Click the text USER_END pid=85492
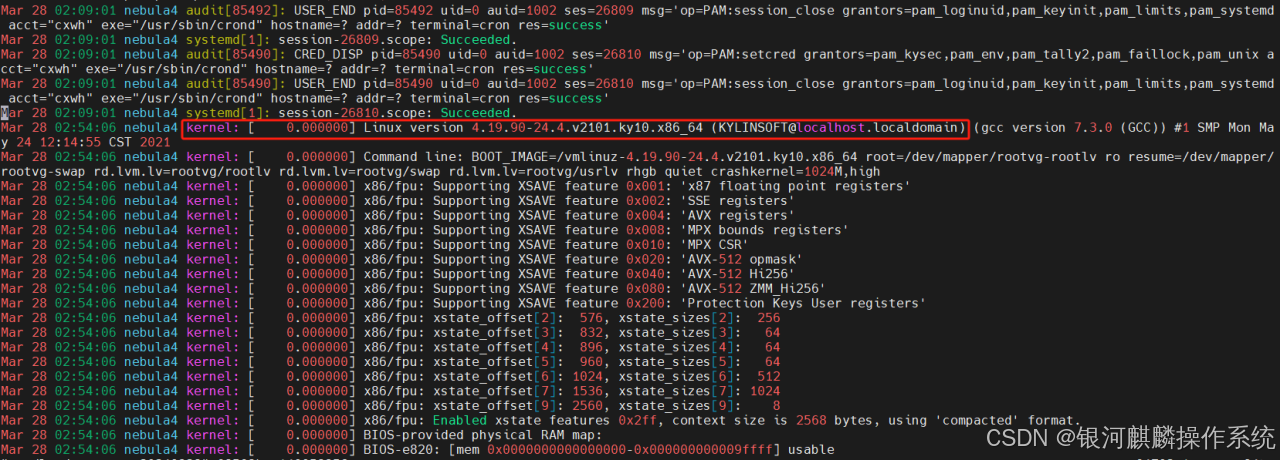 pyautogui.click(x=363, y=9)
